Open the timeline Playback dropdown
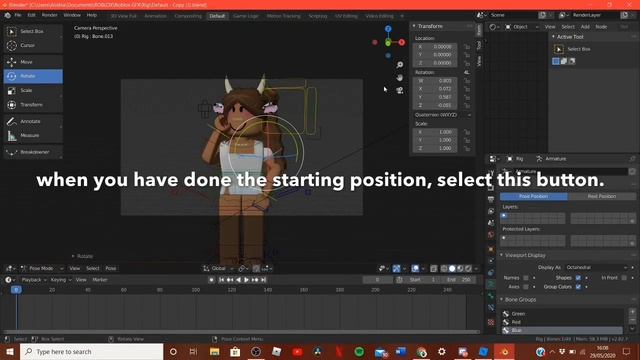The width and height of the screenshot is (640, 360). tap(33, 280)
